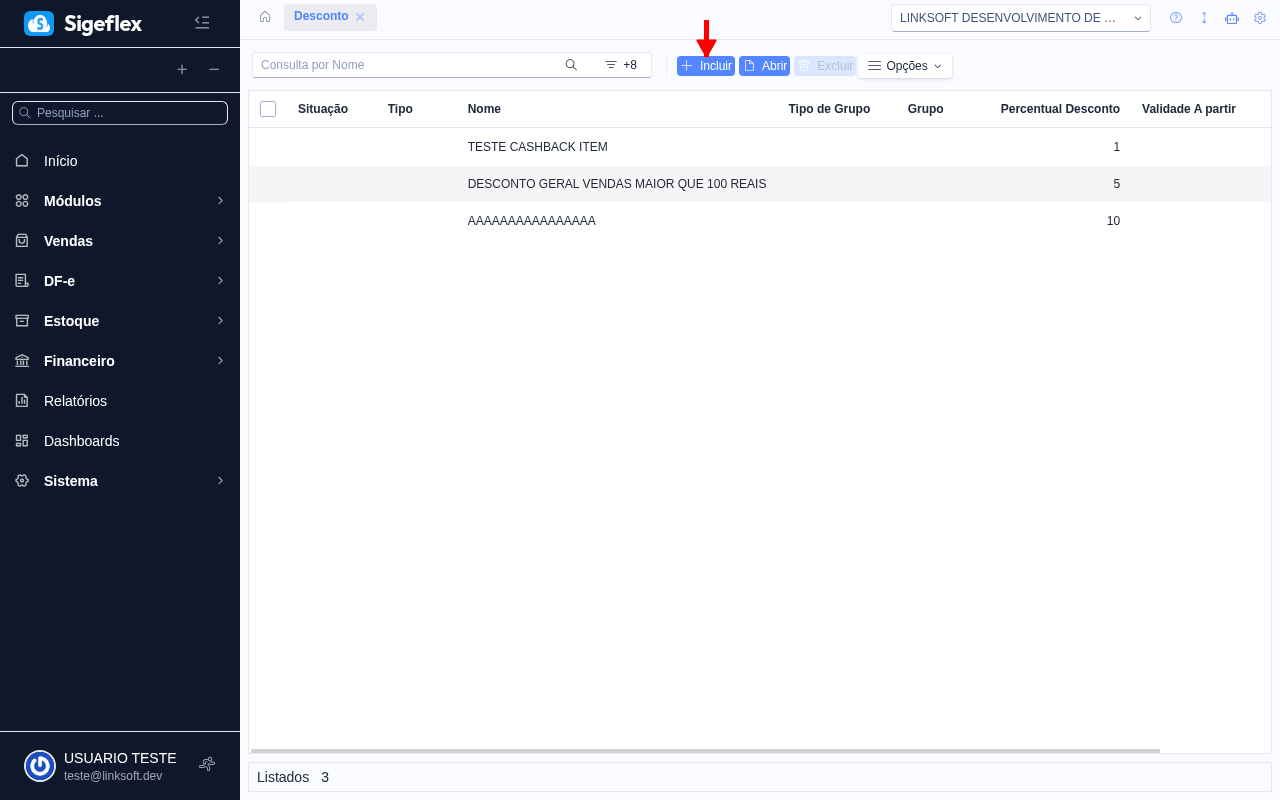The width and height of the screenshot is (1280, 800).
Task: Click the plus icon above the sidebar search
Action: coord(182,70)
